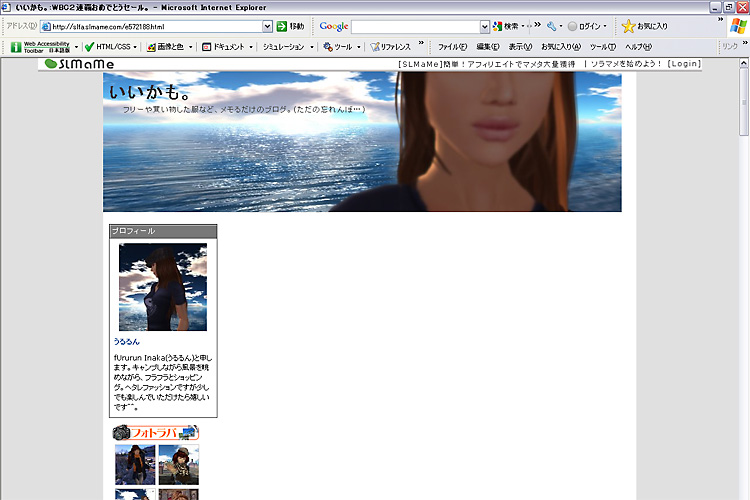
Task: Open favorites with the star お気に入り button
Action: coord(645,26)
